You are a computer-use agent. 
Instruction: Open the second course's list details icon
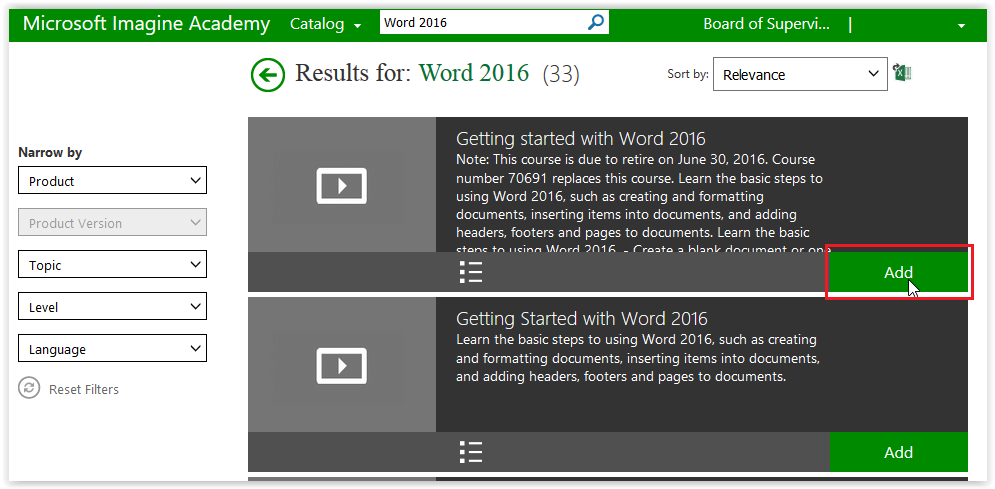[471, 452]
